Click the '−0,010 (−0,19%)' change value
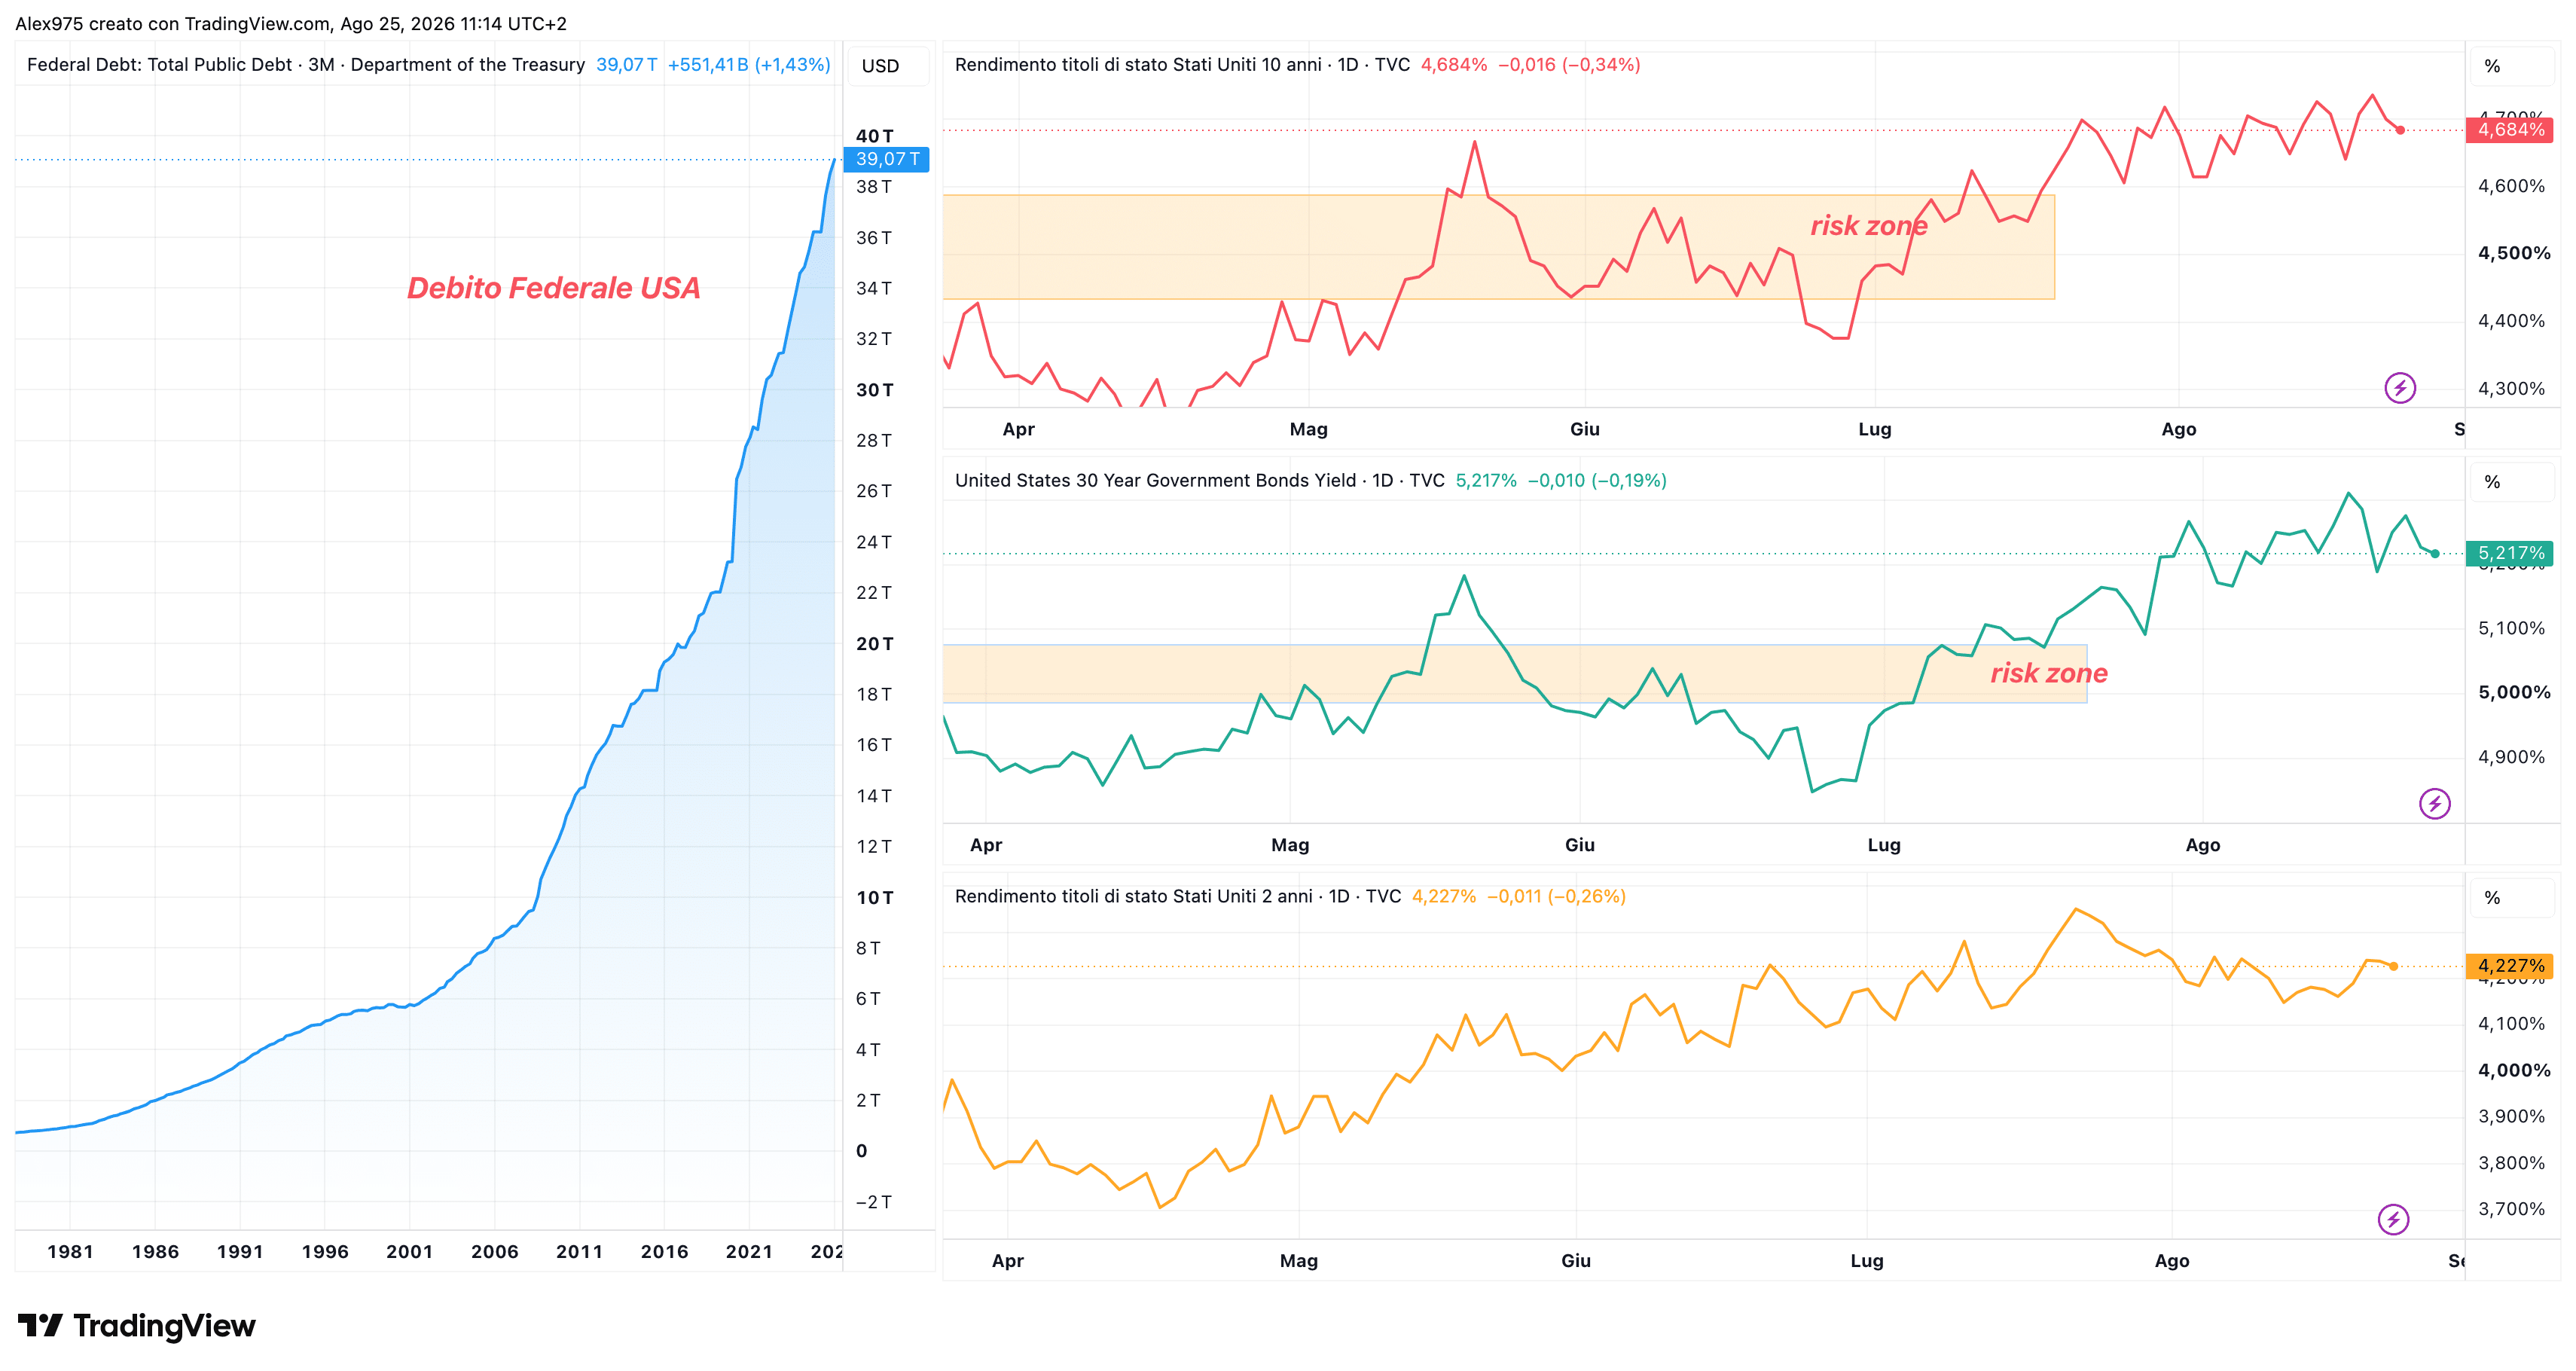 1597,481
